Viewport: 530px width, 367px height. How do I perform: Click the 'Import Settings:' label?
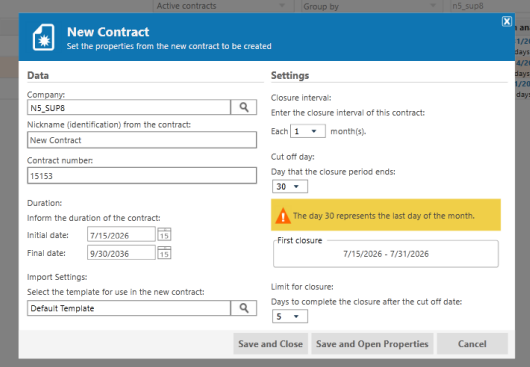tap(57, 277)
